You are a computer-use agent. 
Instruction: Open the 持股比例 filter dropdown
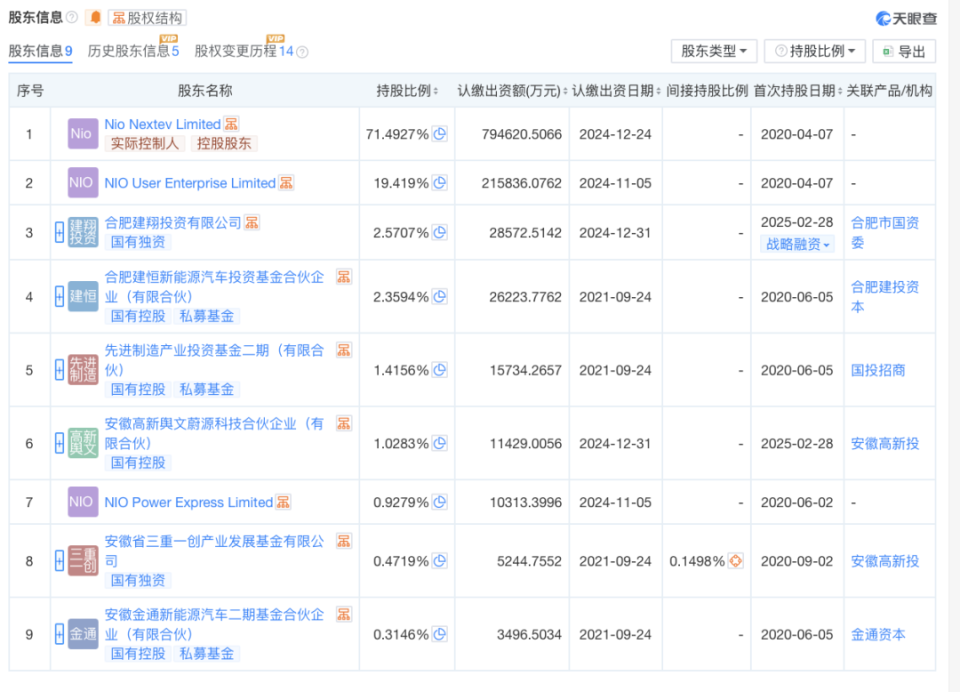coord(815,51)
